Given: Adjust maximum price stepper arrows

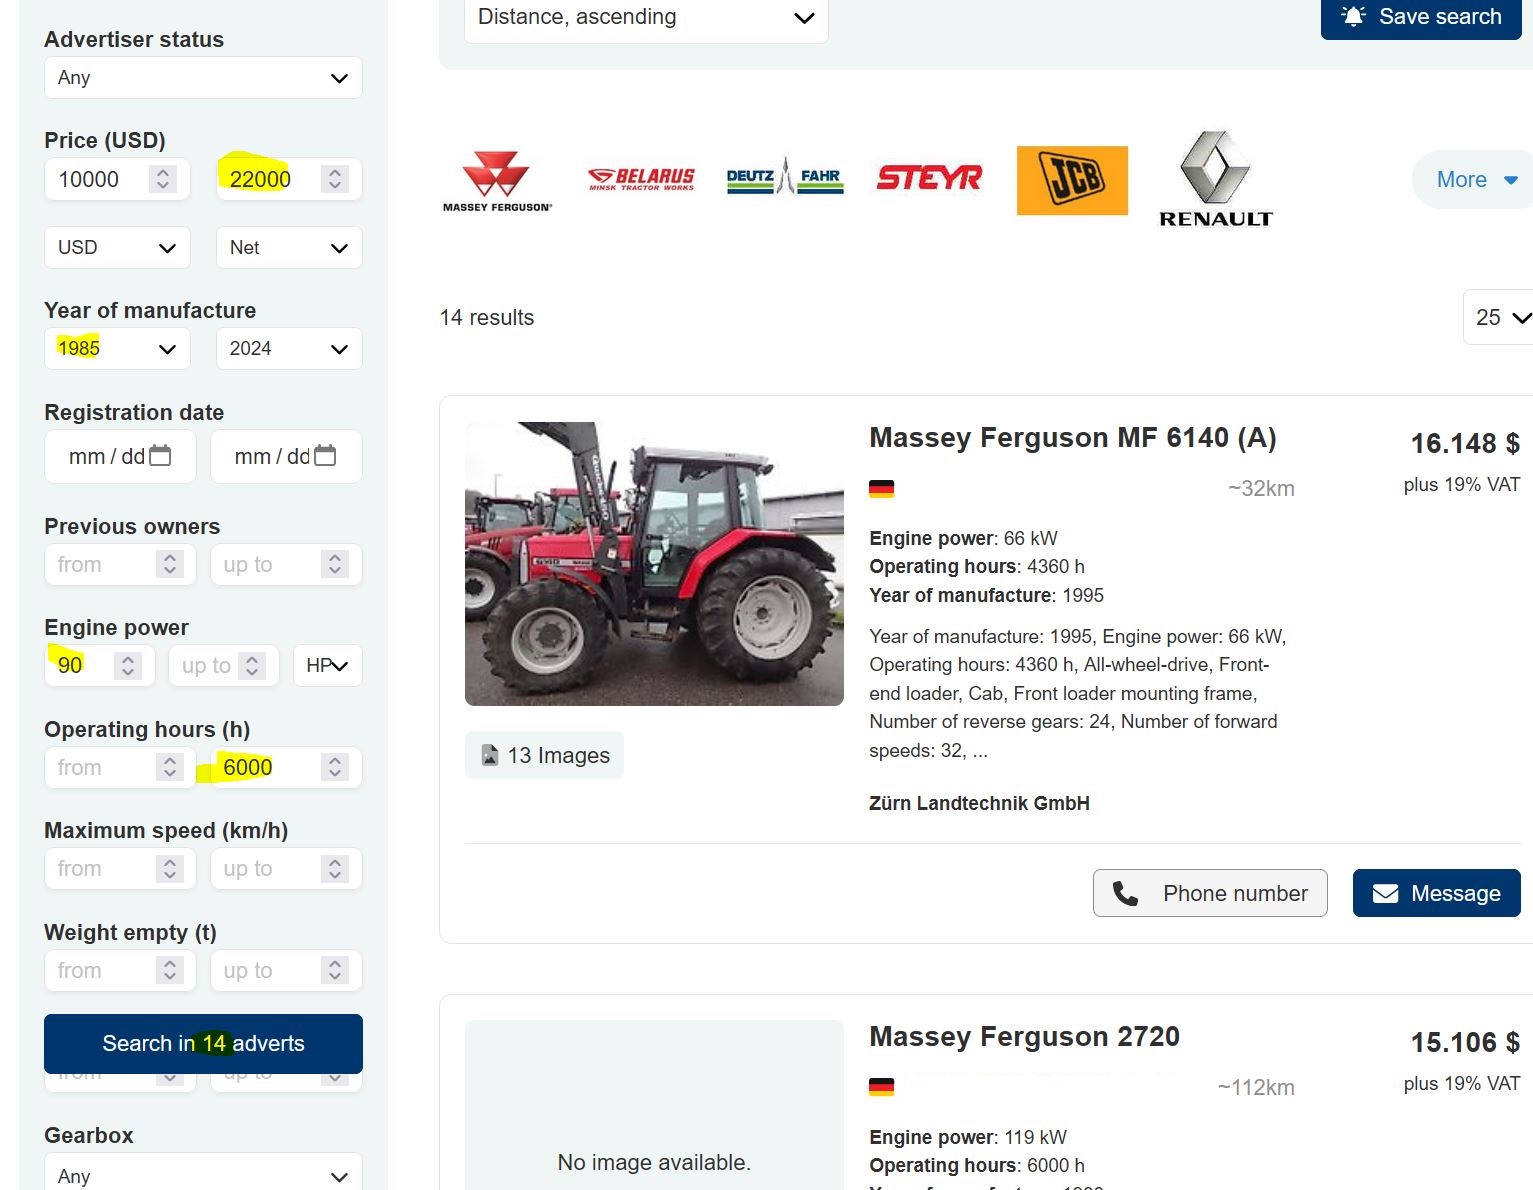Looking at the screenshot, I should point(335,180).
